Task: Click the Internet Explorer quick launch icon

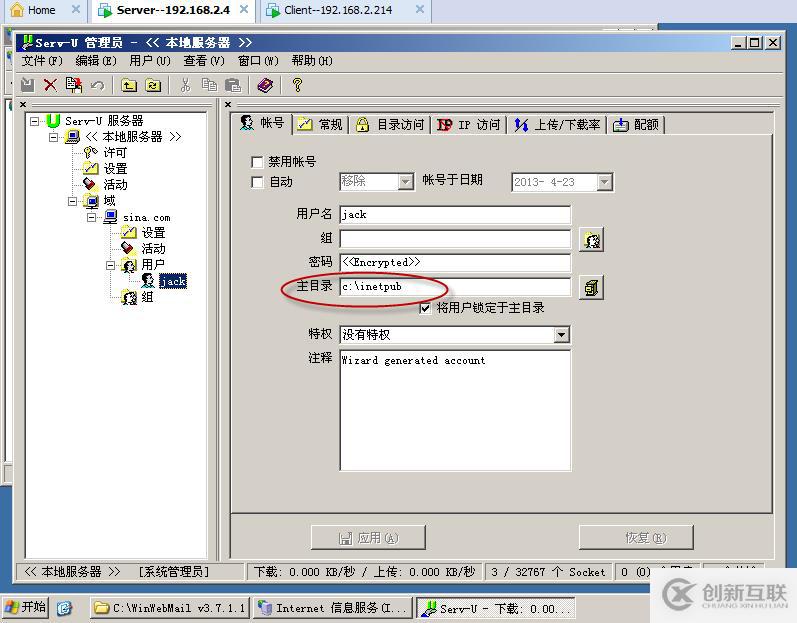Action: coord(64,608)
